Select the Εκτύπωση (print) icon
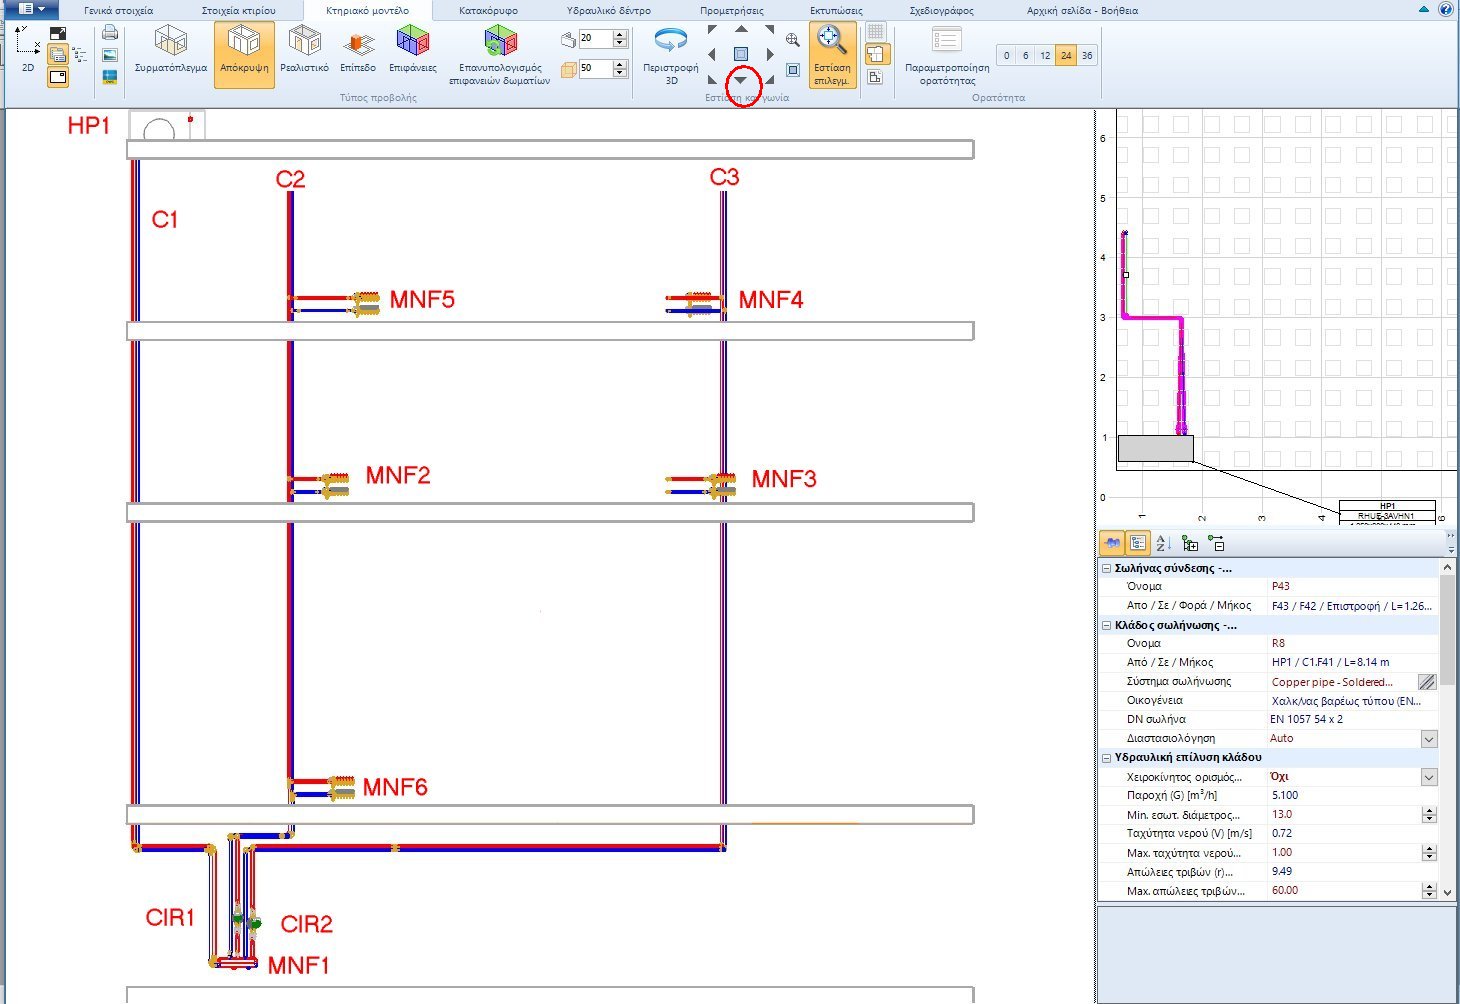 pos(109,32)
